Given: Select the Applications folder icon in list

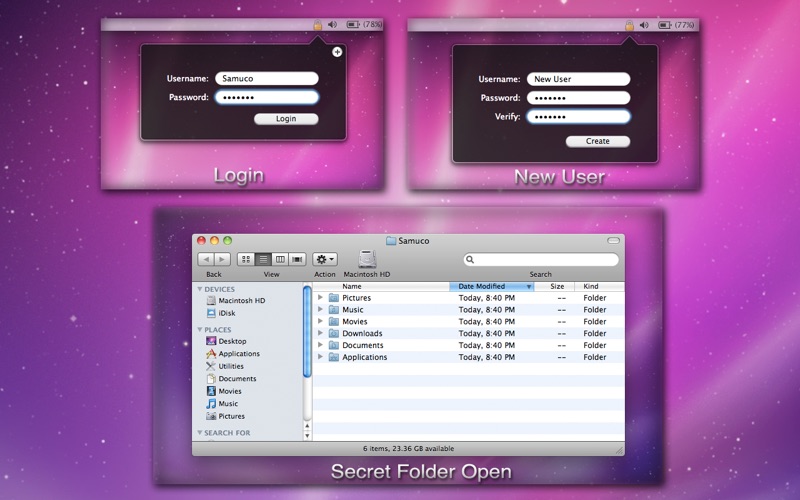Looking at the screenshot, I should [x=334, y=357].
